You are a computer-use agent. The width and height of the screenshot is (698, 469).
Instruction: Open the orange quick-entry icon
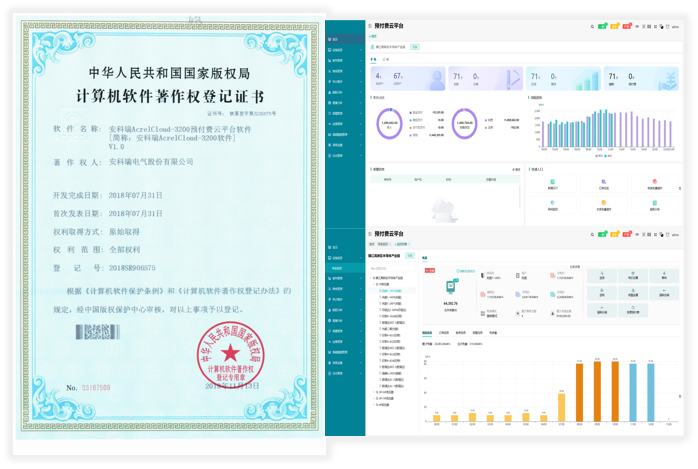604,202
